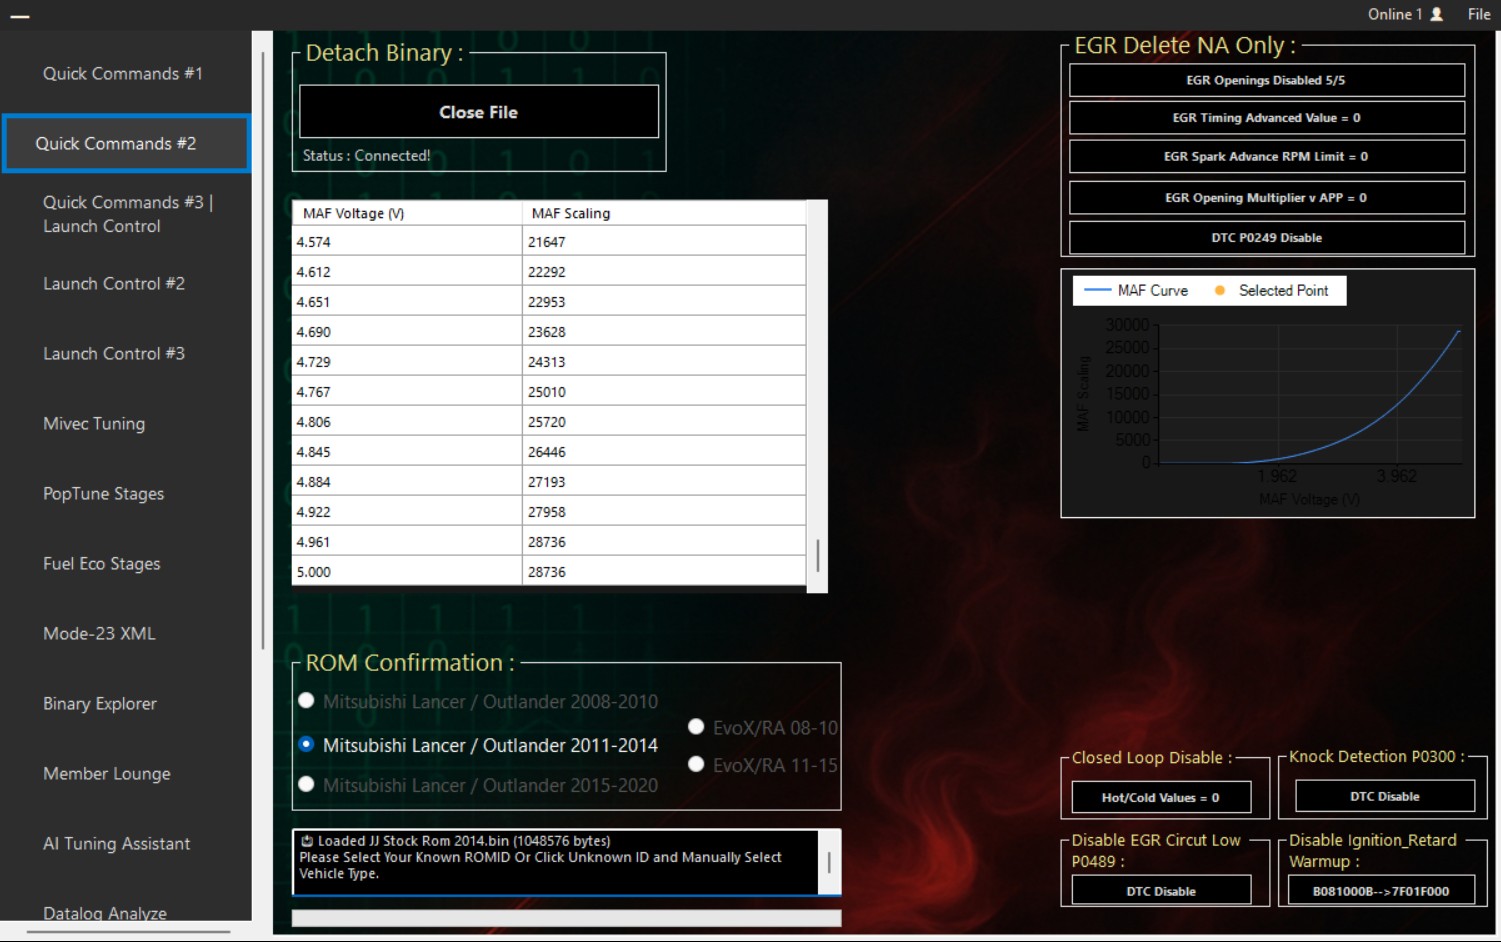Click the download icon beside Loaded JJ Stock Rom
The height and width of the screenshot is (942, 1501).
(x=309, y=841)
